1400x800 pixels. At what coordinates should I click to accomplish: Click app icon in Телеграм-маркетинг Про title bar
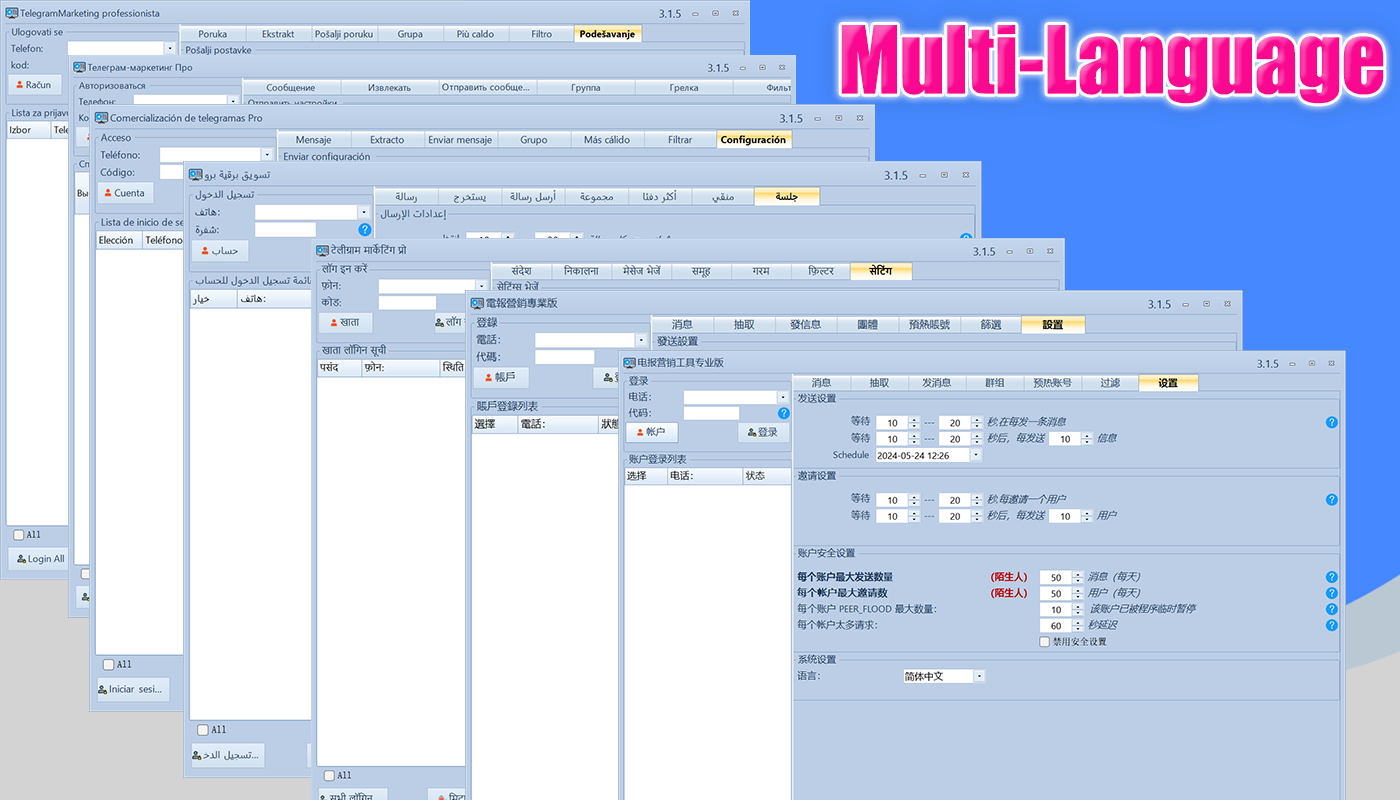coord(79,67)
